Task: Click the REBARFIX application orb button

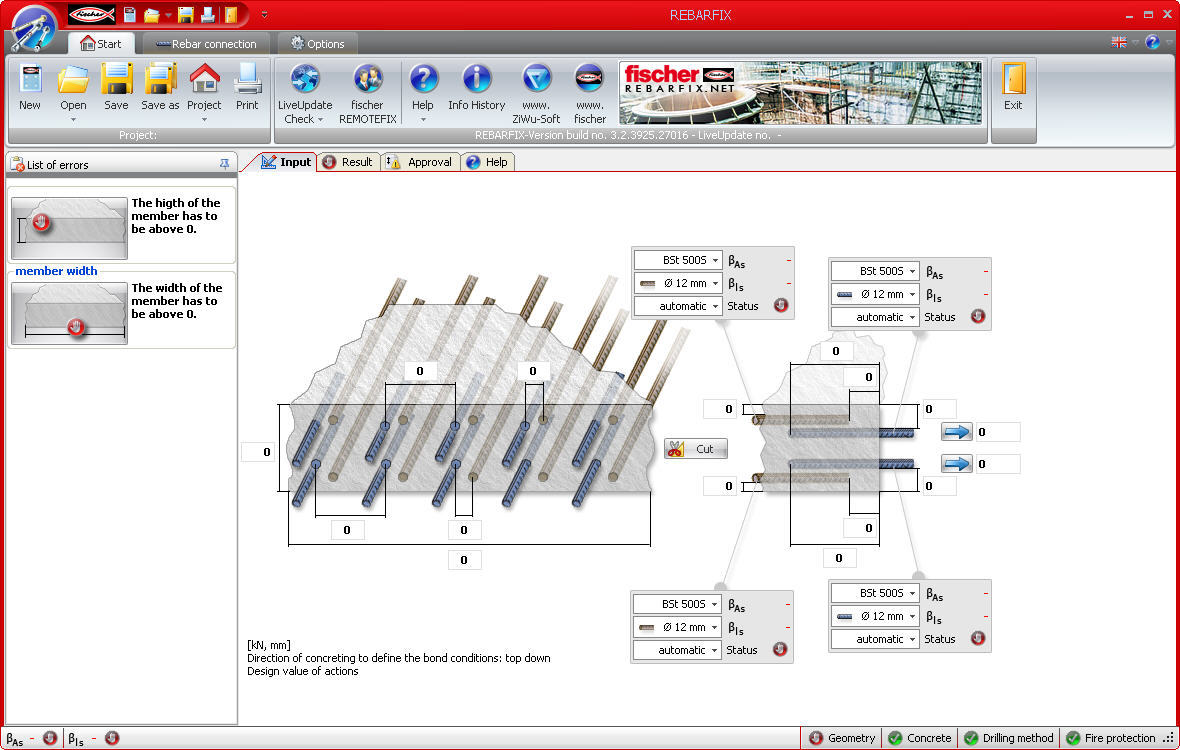Action: [x=34, y=28]
